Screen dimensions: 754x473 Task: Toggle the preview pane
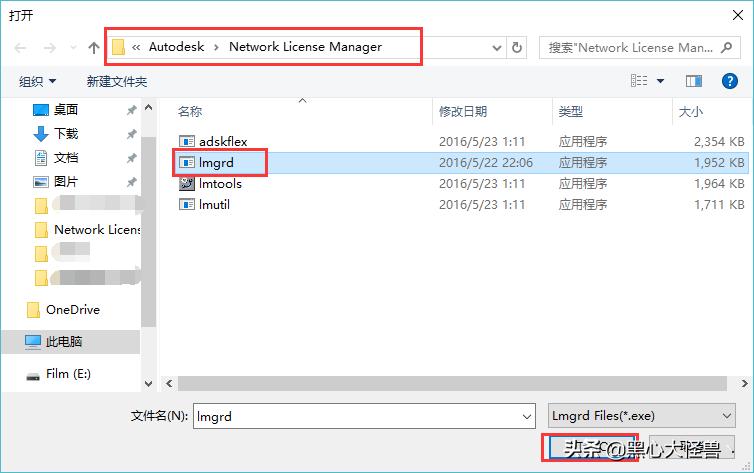click(693, 81)
